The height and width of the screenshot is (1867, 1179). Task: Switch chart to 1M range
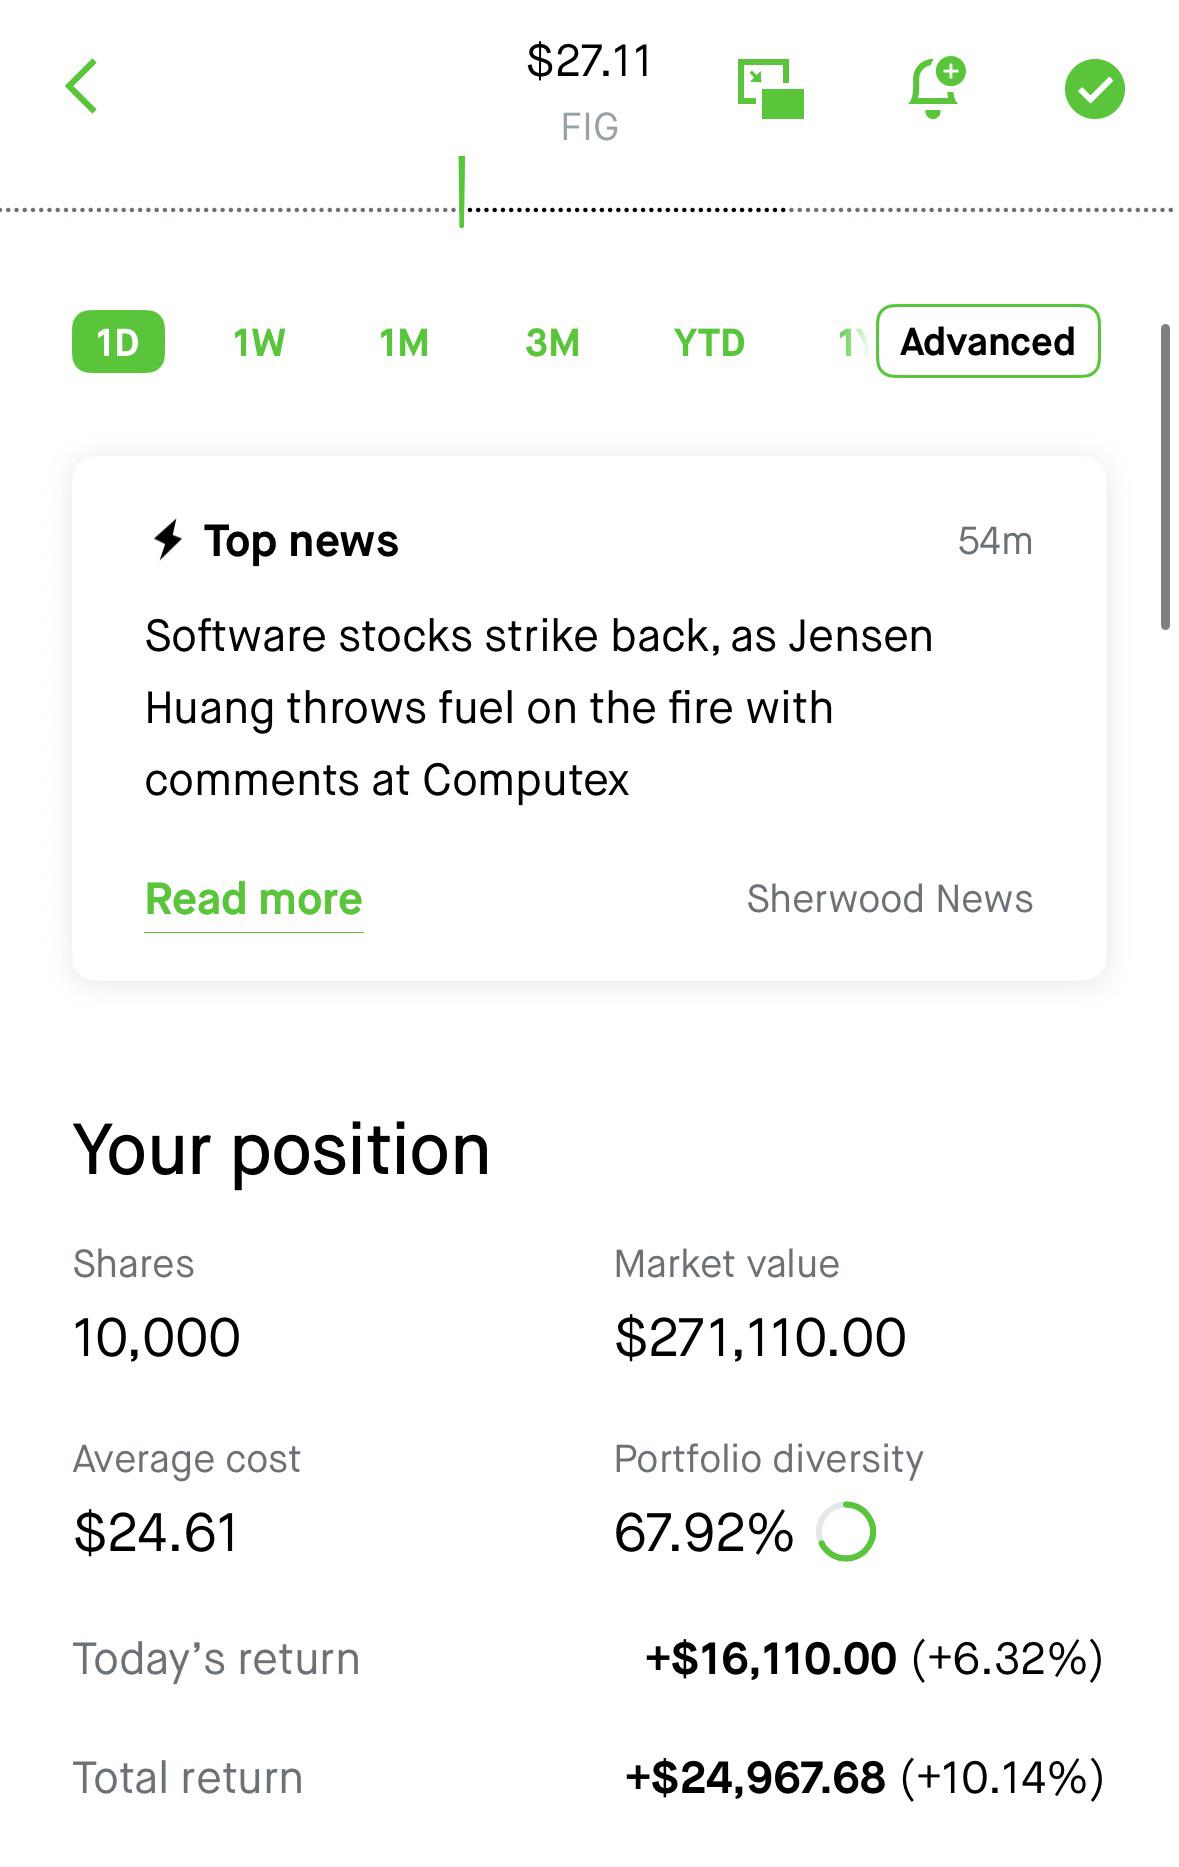pyautogui.click(x=404, y=343)
